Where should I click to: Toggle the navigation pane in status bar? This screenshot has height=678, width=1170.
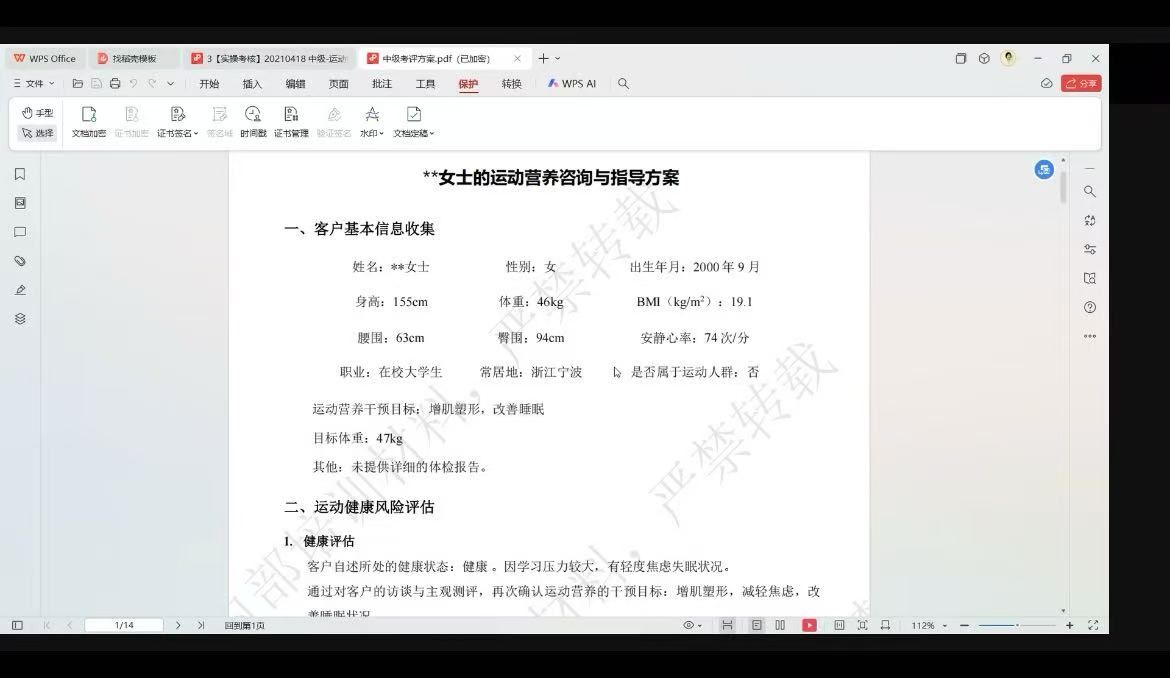pyautogui.click(x=17, y=625)
